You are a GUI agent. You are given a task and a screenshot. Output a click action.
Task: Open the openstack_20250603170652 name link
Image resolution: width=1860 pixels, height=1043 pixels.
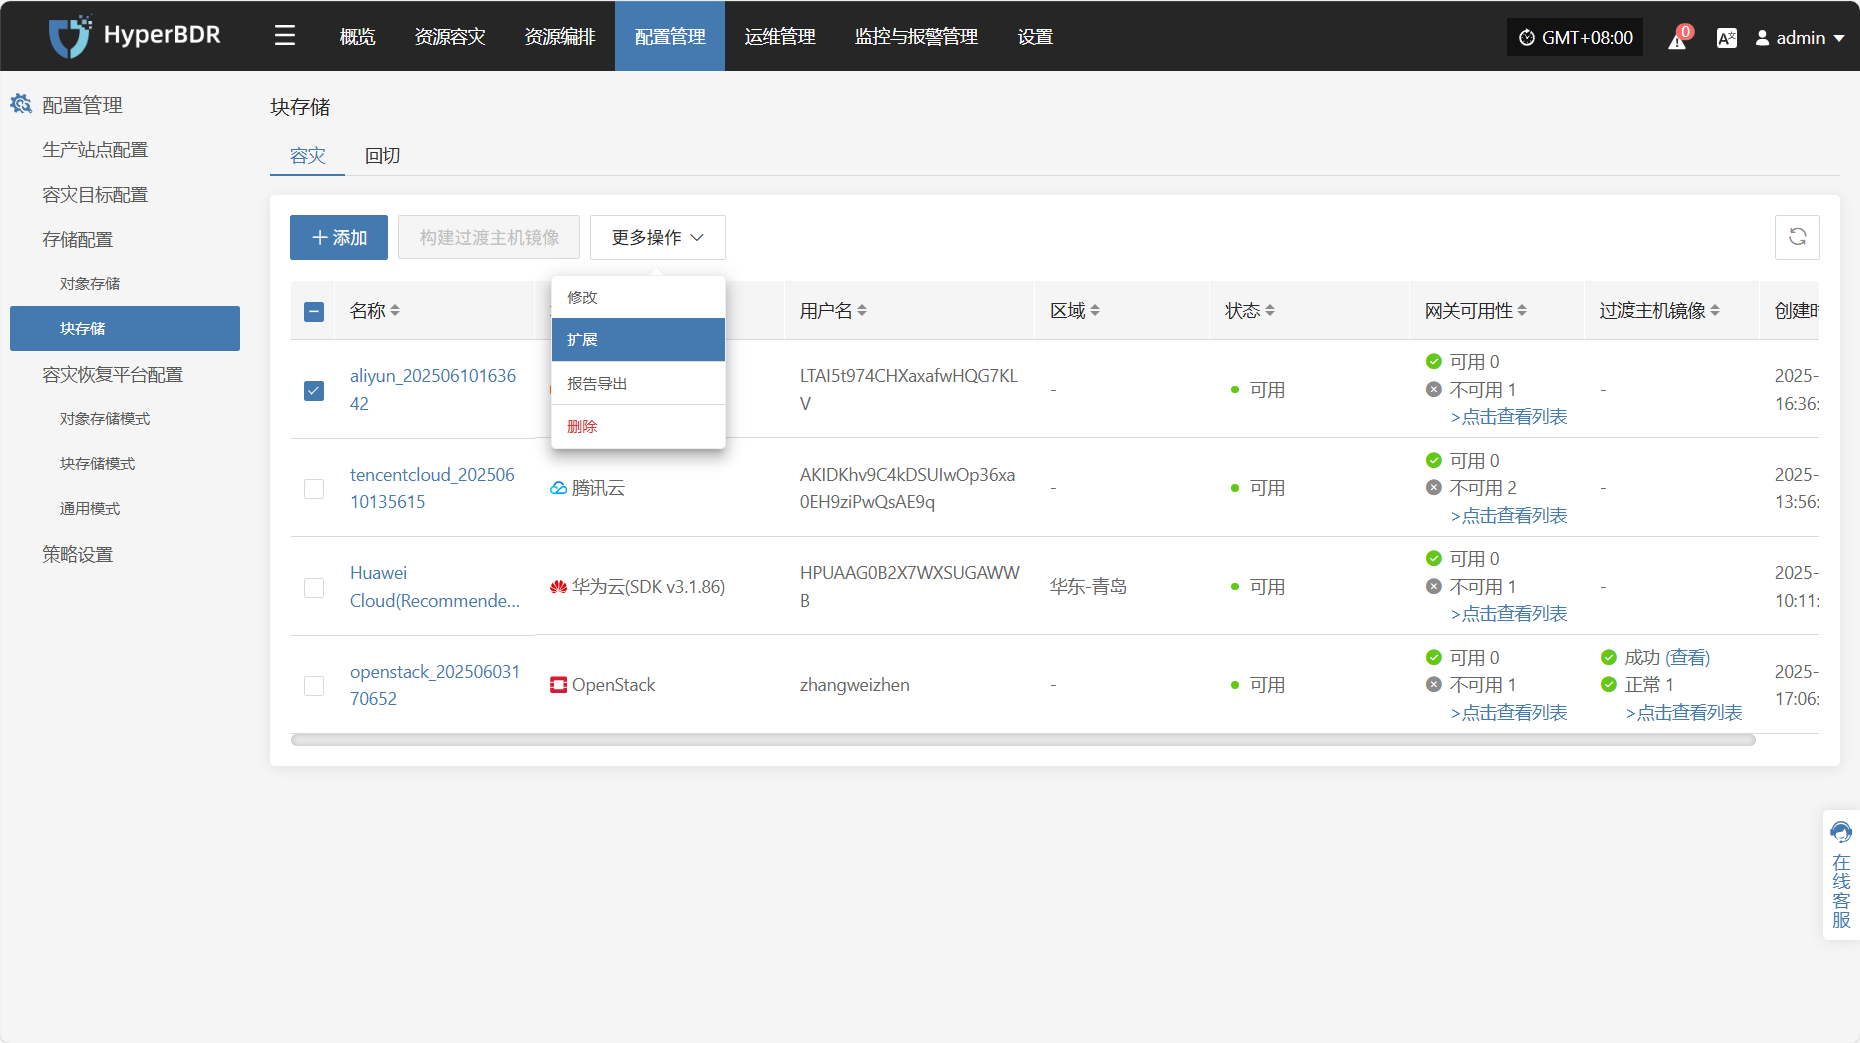point(435,685)
